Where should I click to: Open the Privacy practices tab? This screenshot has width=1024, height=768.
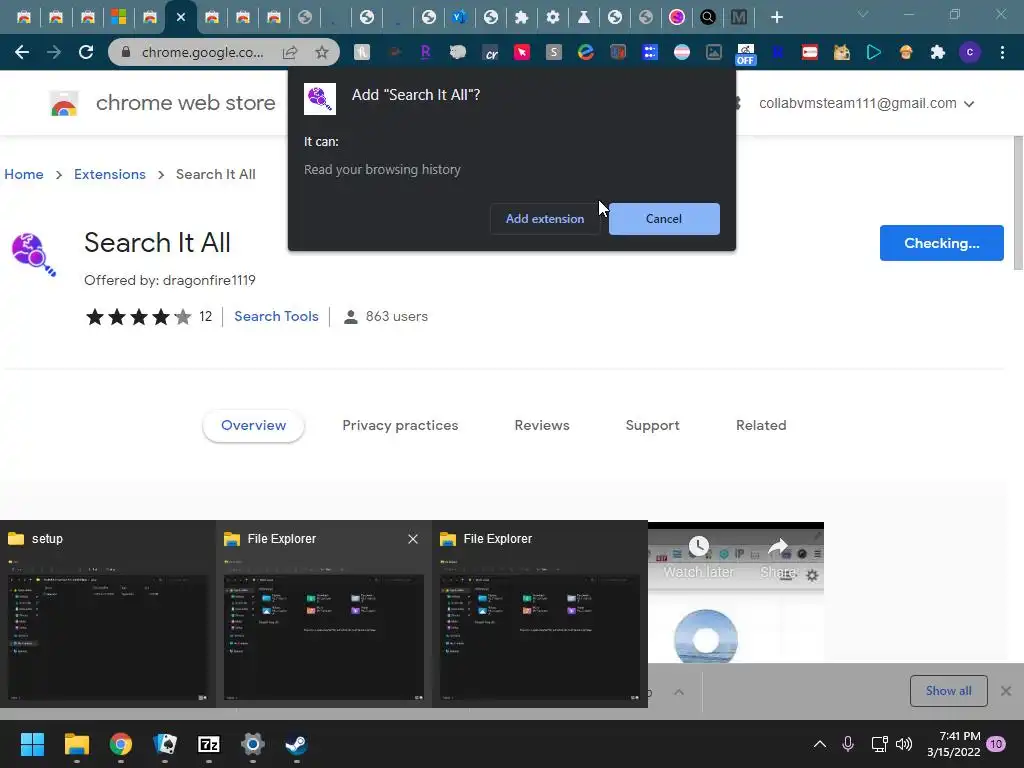pos(400,425)
